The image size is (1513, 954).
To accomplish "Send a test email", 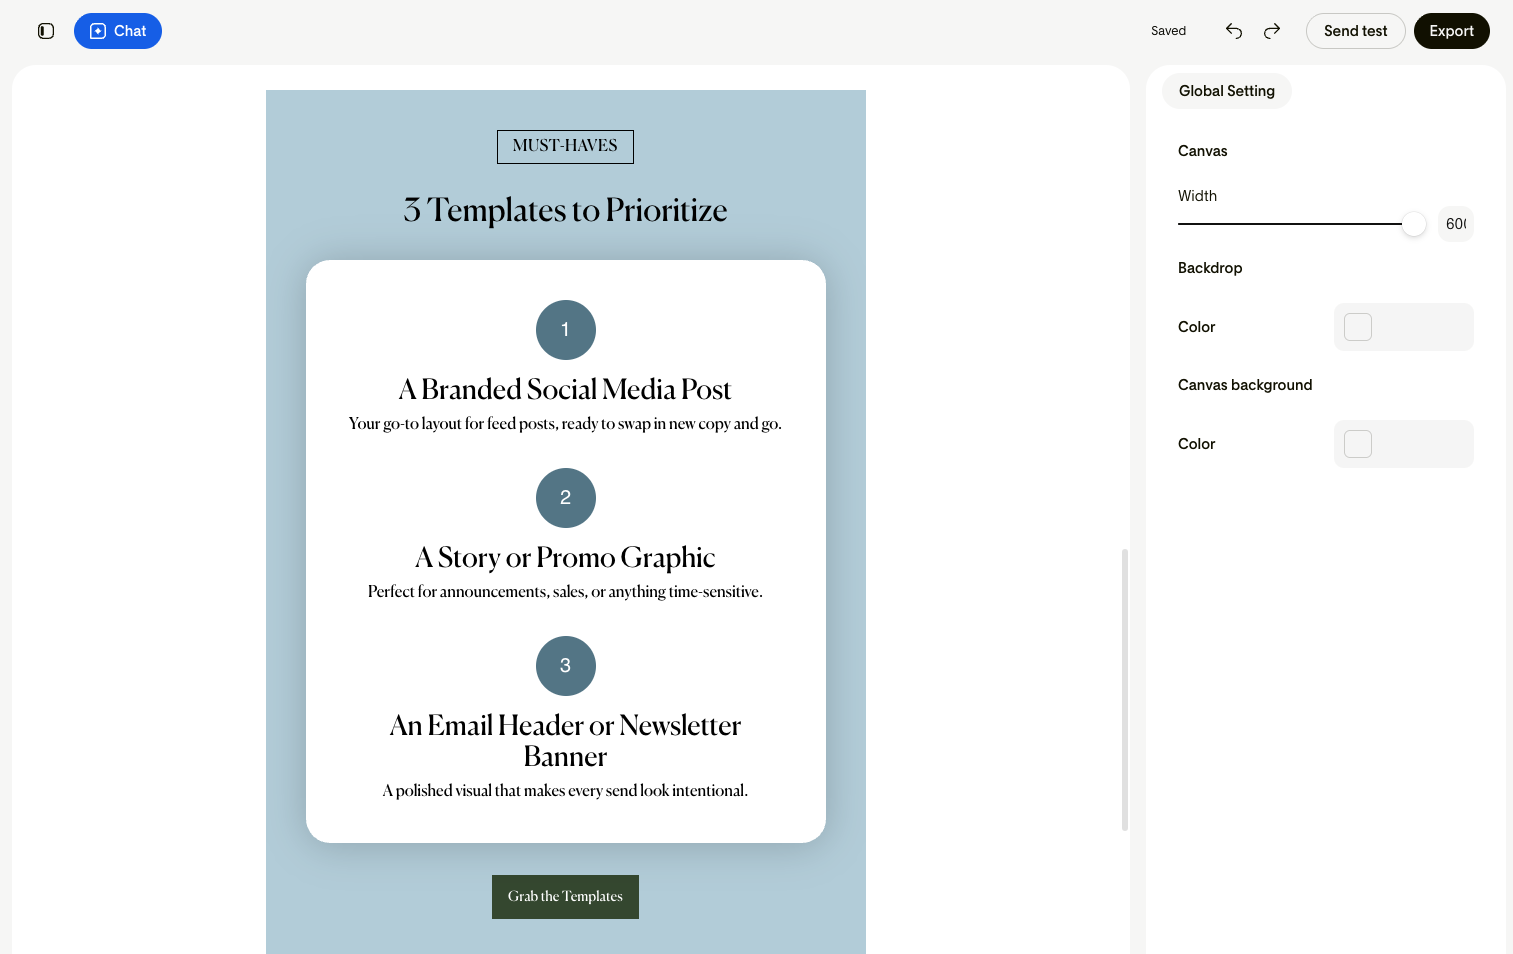I will tap(1355, 31).
